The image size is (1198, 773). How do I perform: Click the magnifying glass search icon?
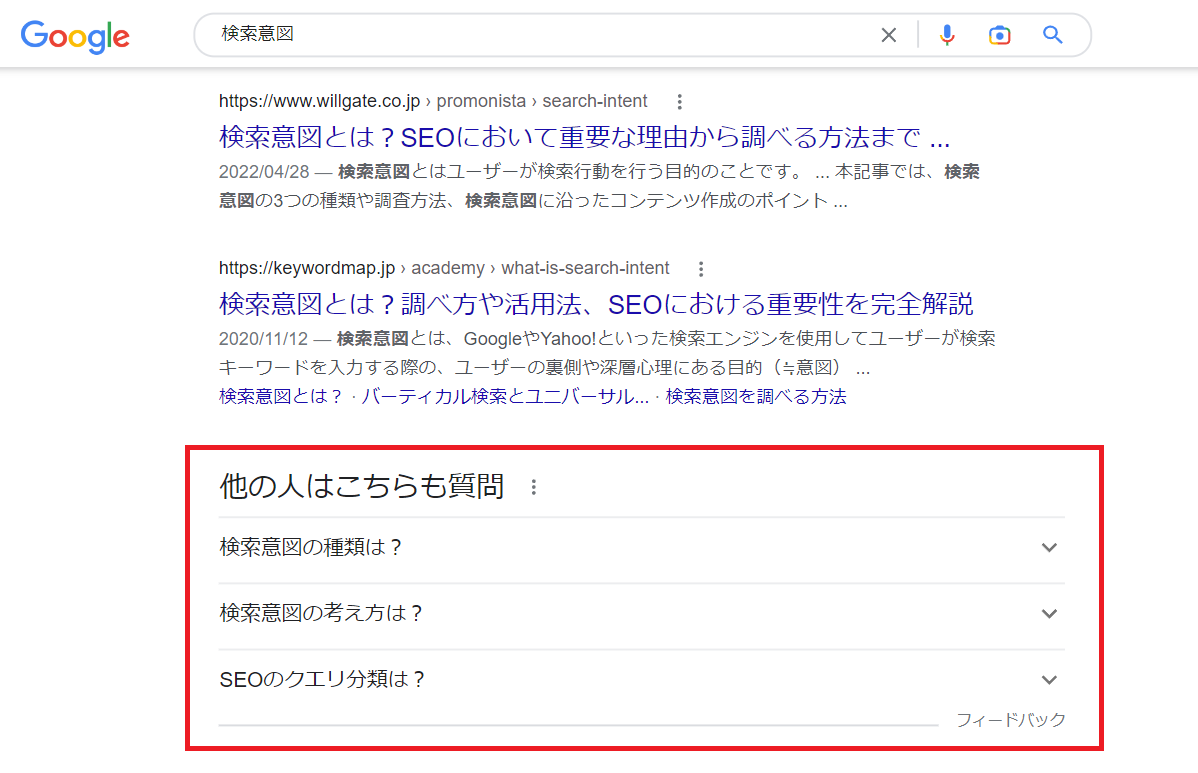(1052, 35)
